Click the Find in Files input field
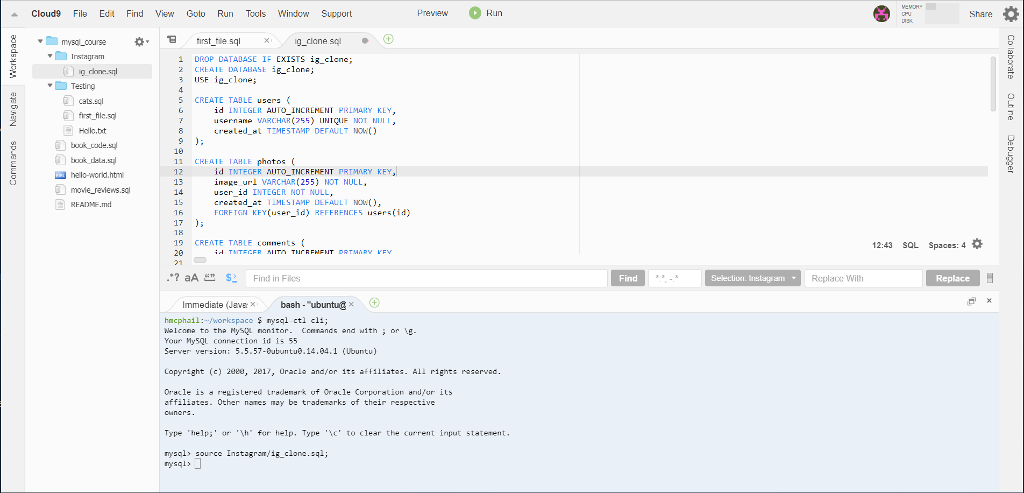 425,278
